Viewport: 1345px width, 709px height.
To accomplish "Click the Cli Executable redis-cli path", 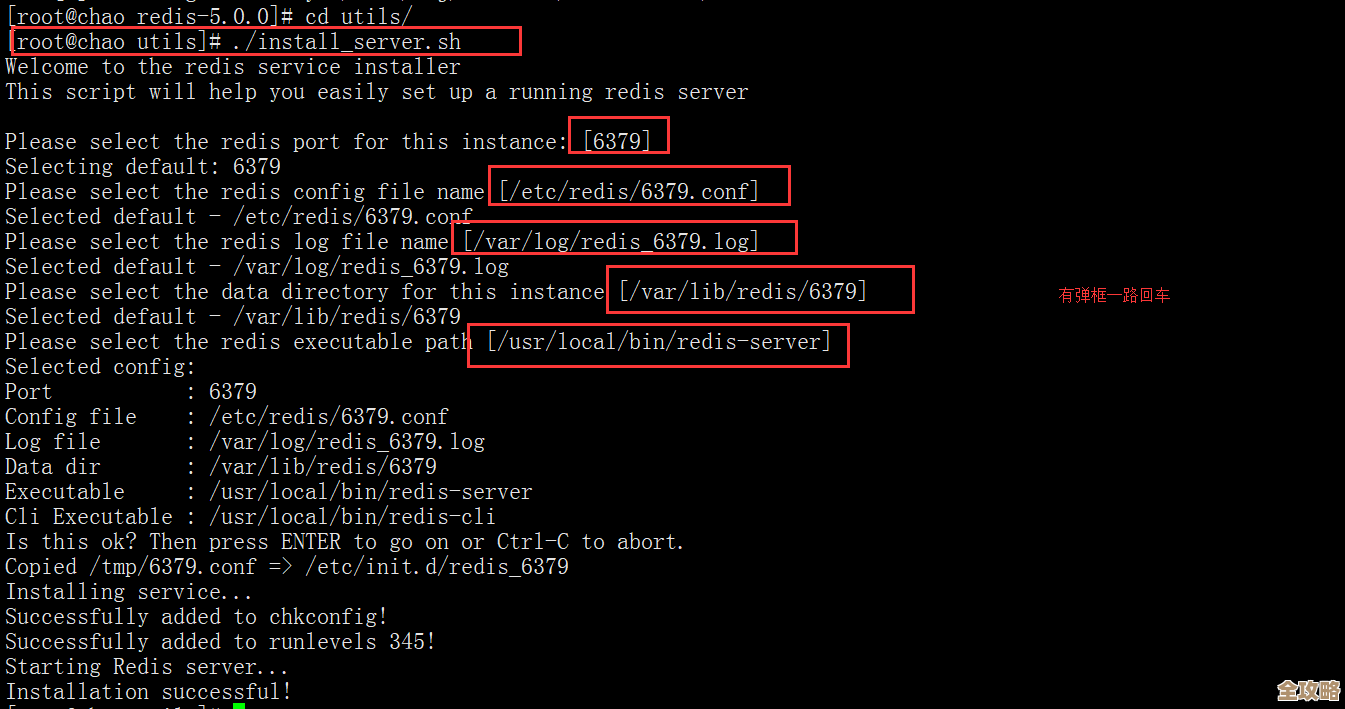I will (x=352, y=517).
